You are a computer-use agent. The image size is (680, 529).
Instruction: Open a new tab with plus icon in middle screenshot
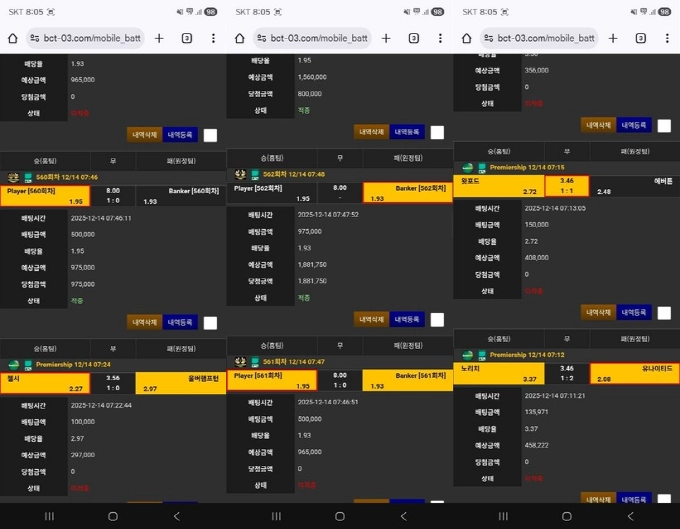tap(385, 38)
